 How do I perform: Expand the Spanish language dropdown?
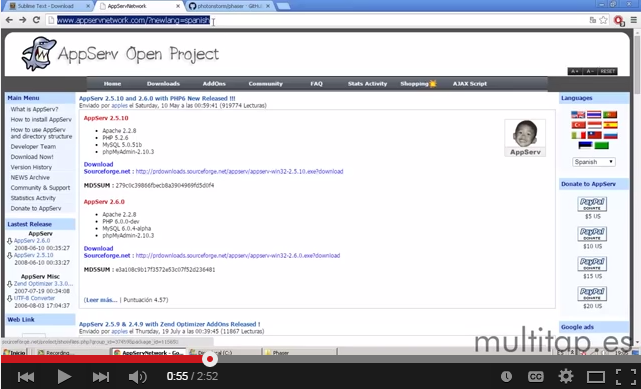594,162
